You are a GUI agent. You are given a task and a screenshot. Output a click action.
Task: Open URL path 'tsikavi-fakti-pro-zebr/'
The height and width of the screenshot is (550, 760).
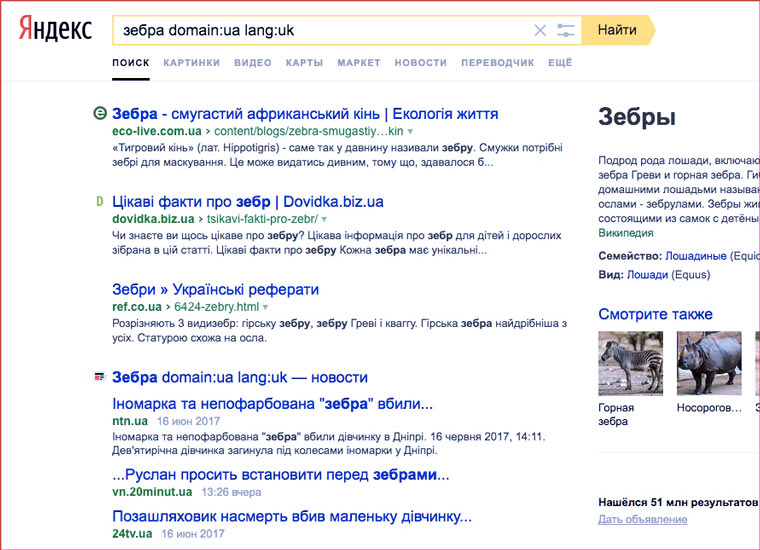coord(262,219)
